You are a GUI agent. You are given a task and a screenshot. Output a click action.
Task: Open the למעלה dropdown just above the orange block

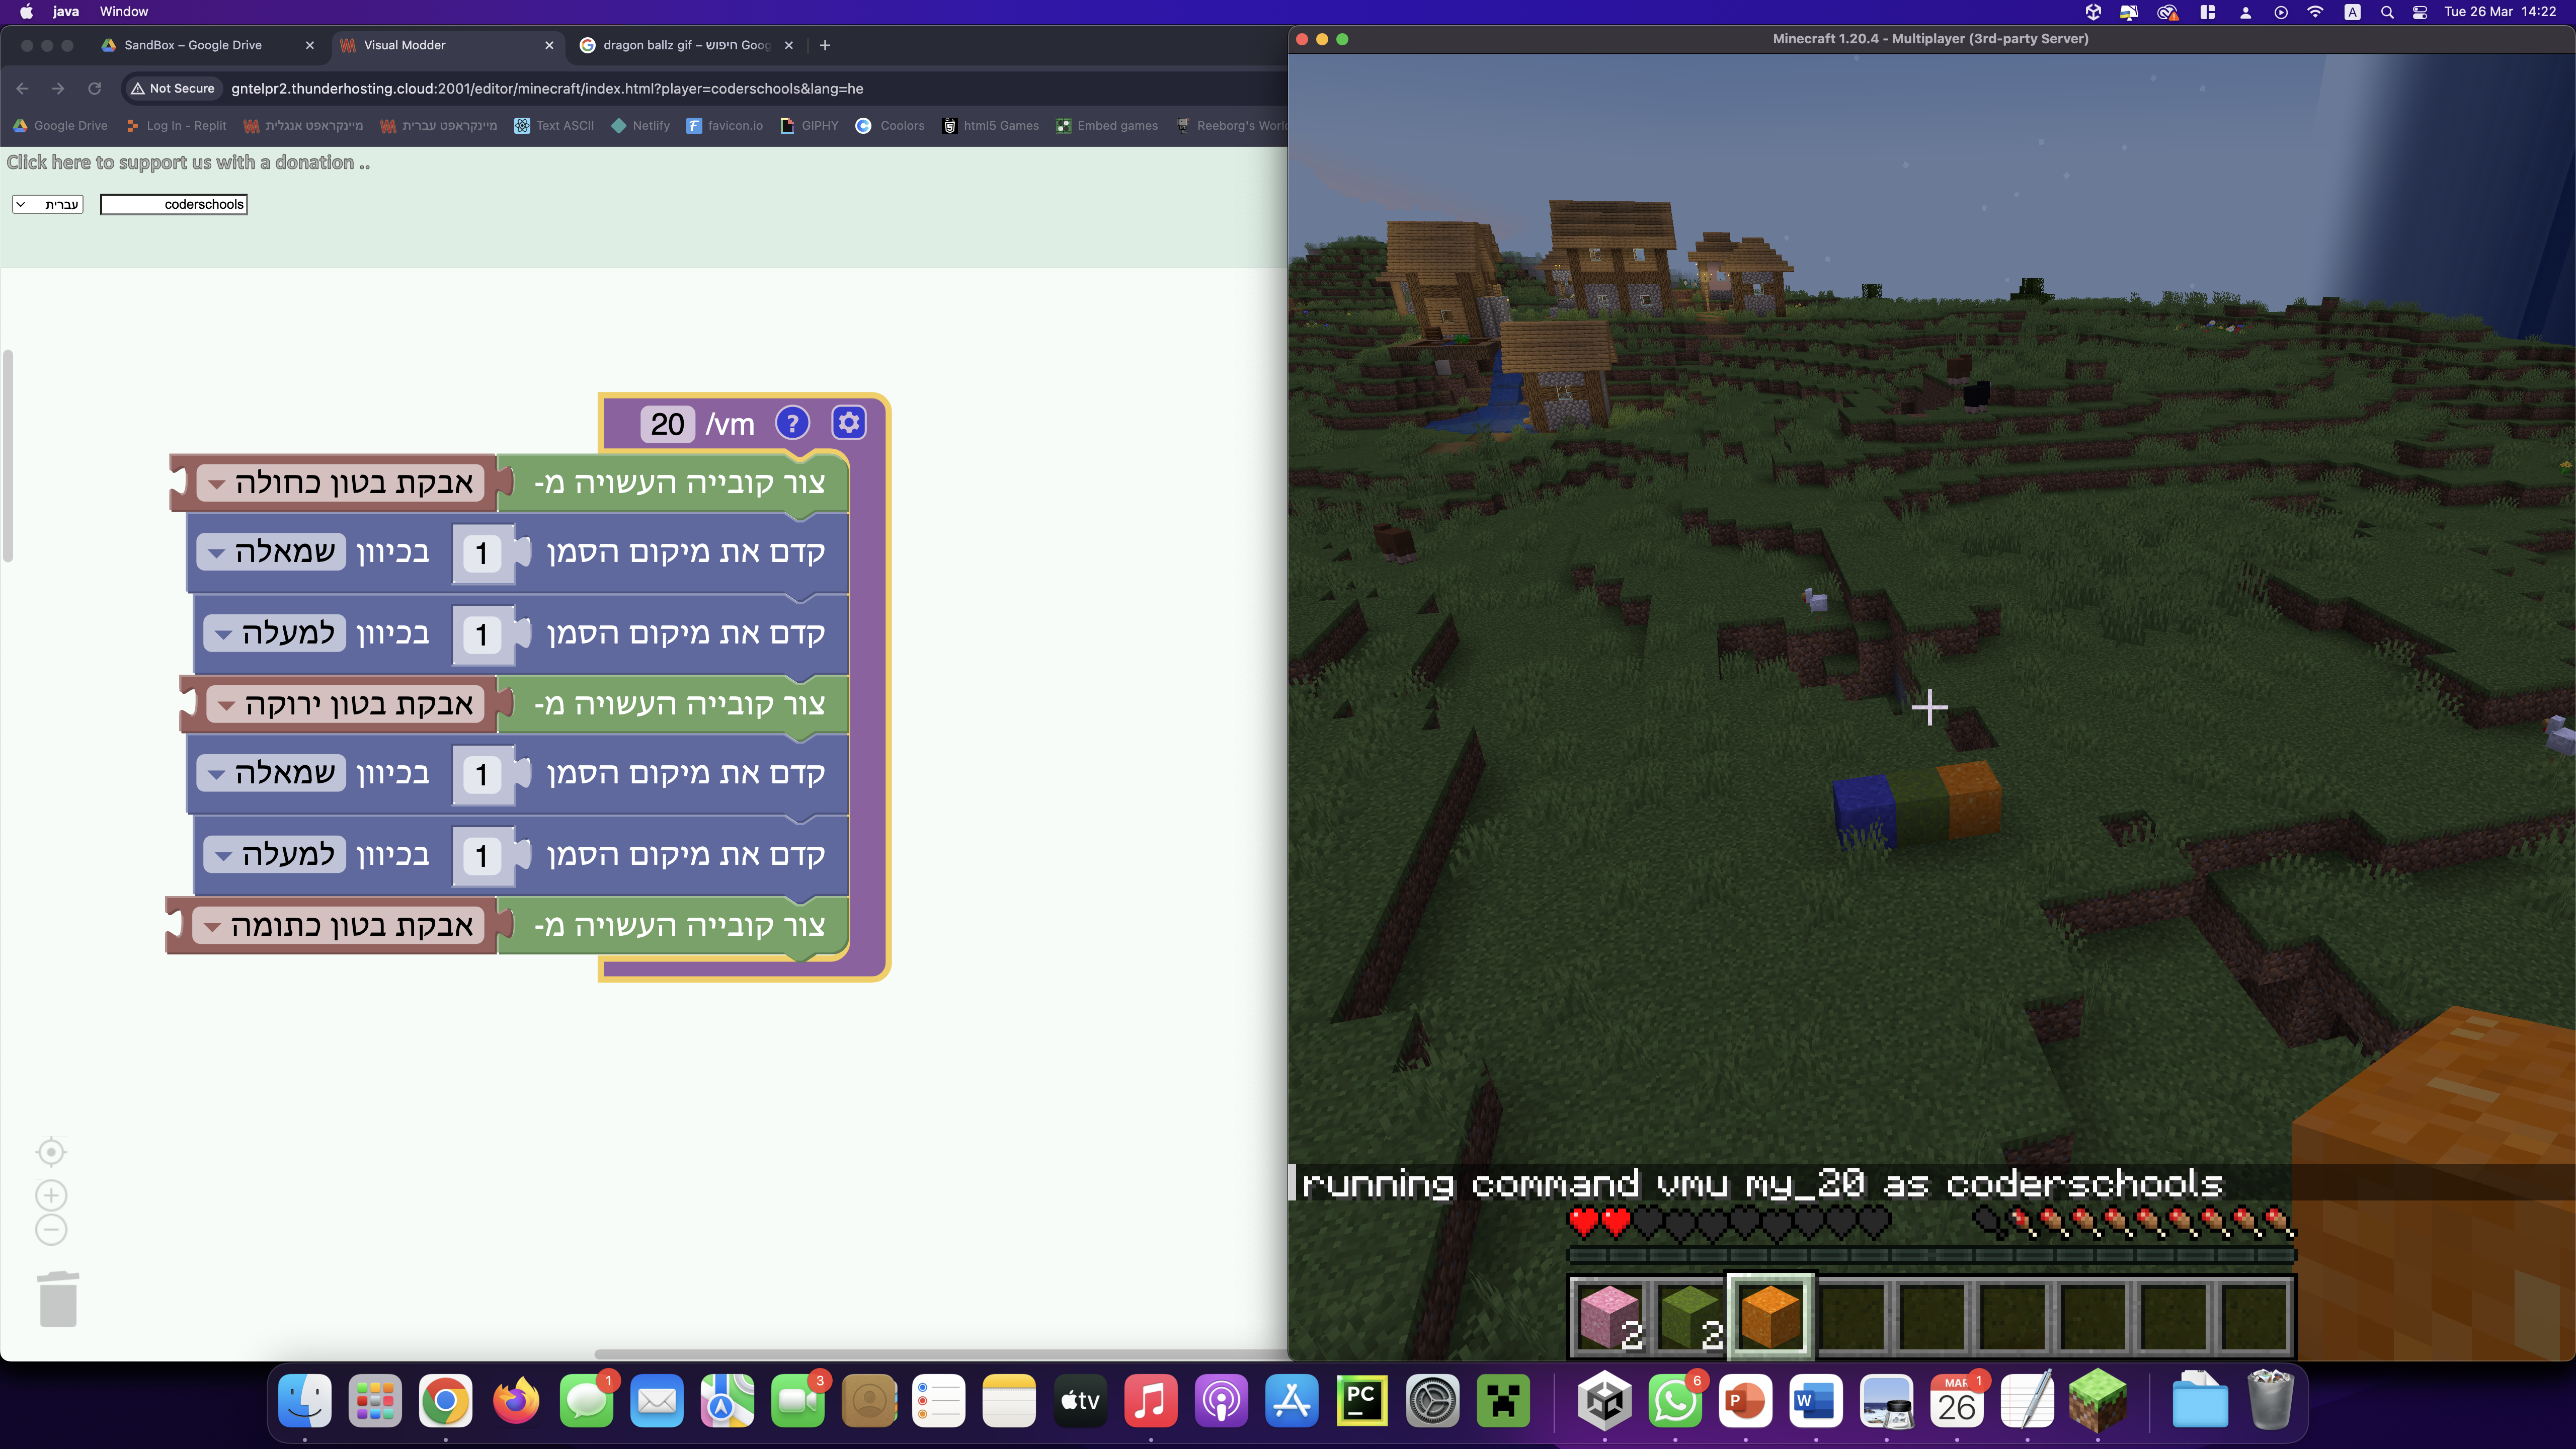(x=275, y=854)
